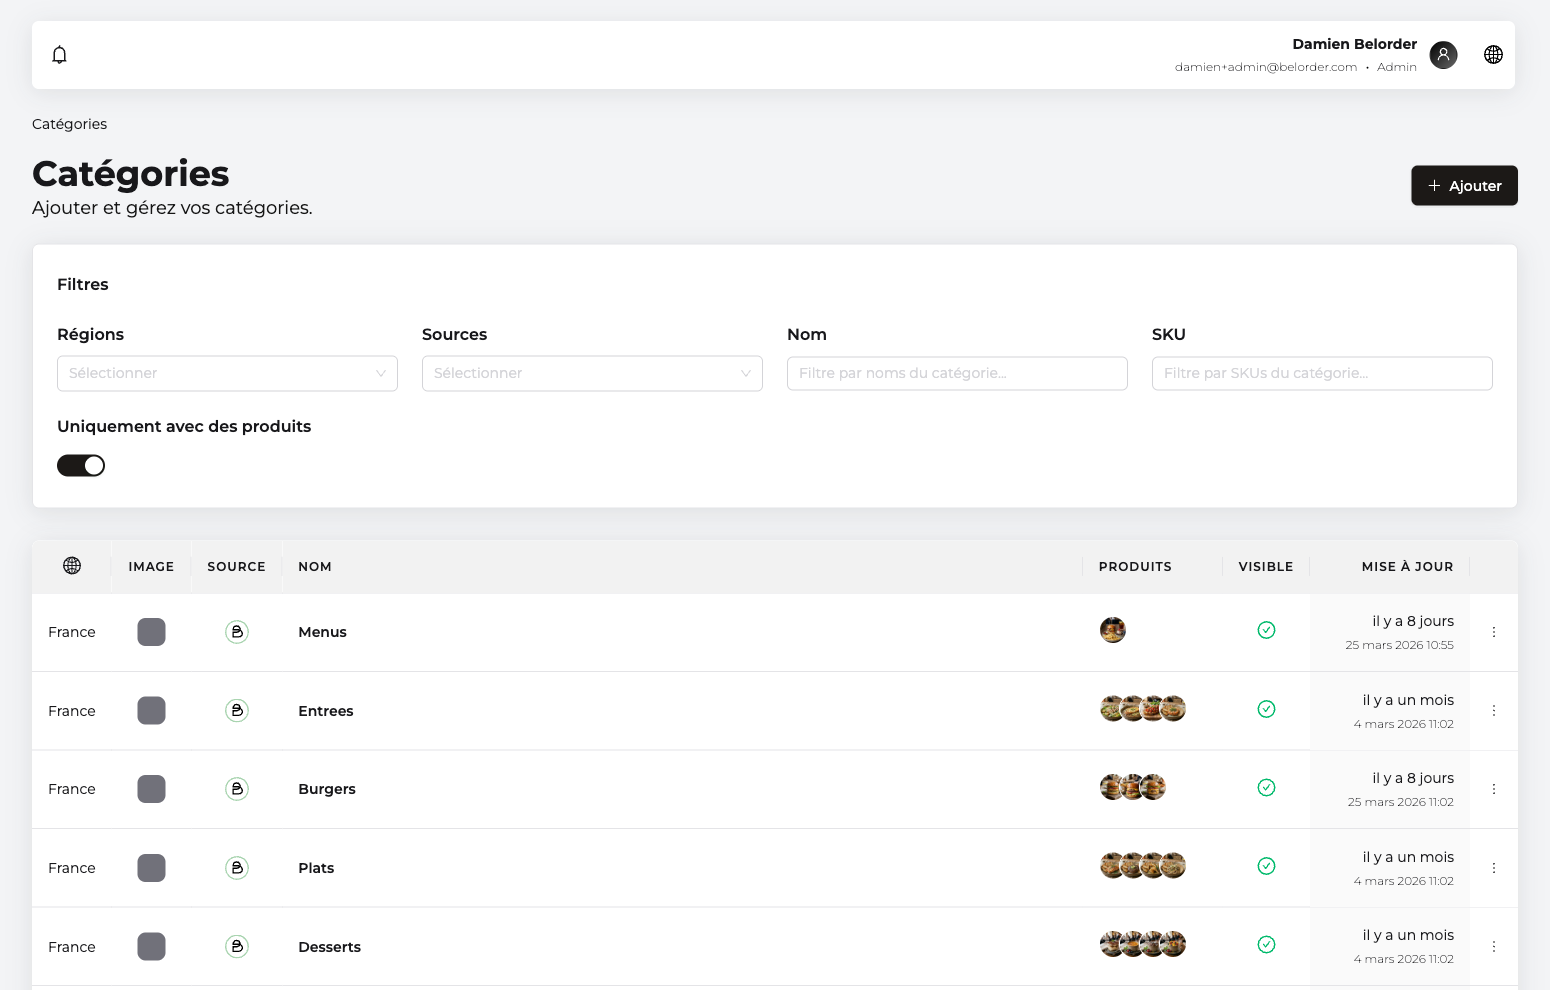Click the visible checkmark for Menus
Screen dimensions: 1550x990
tap(1266, 630)
